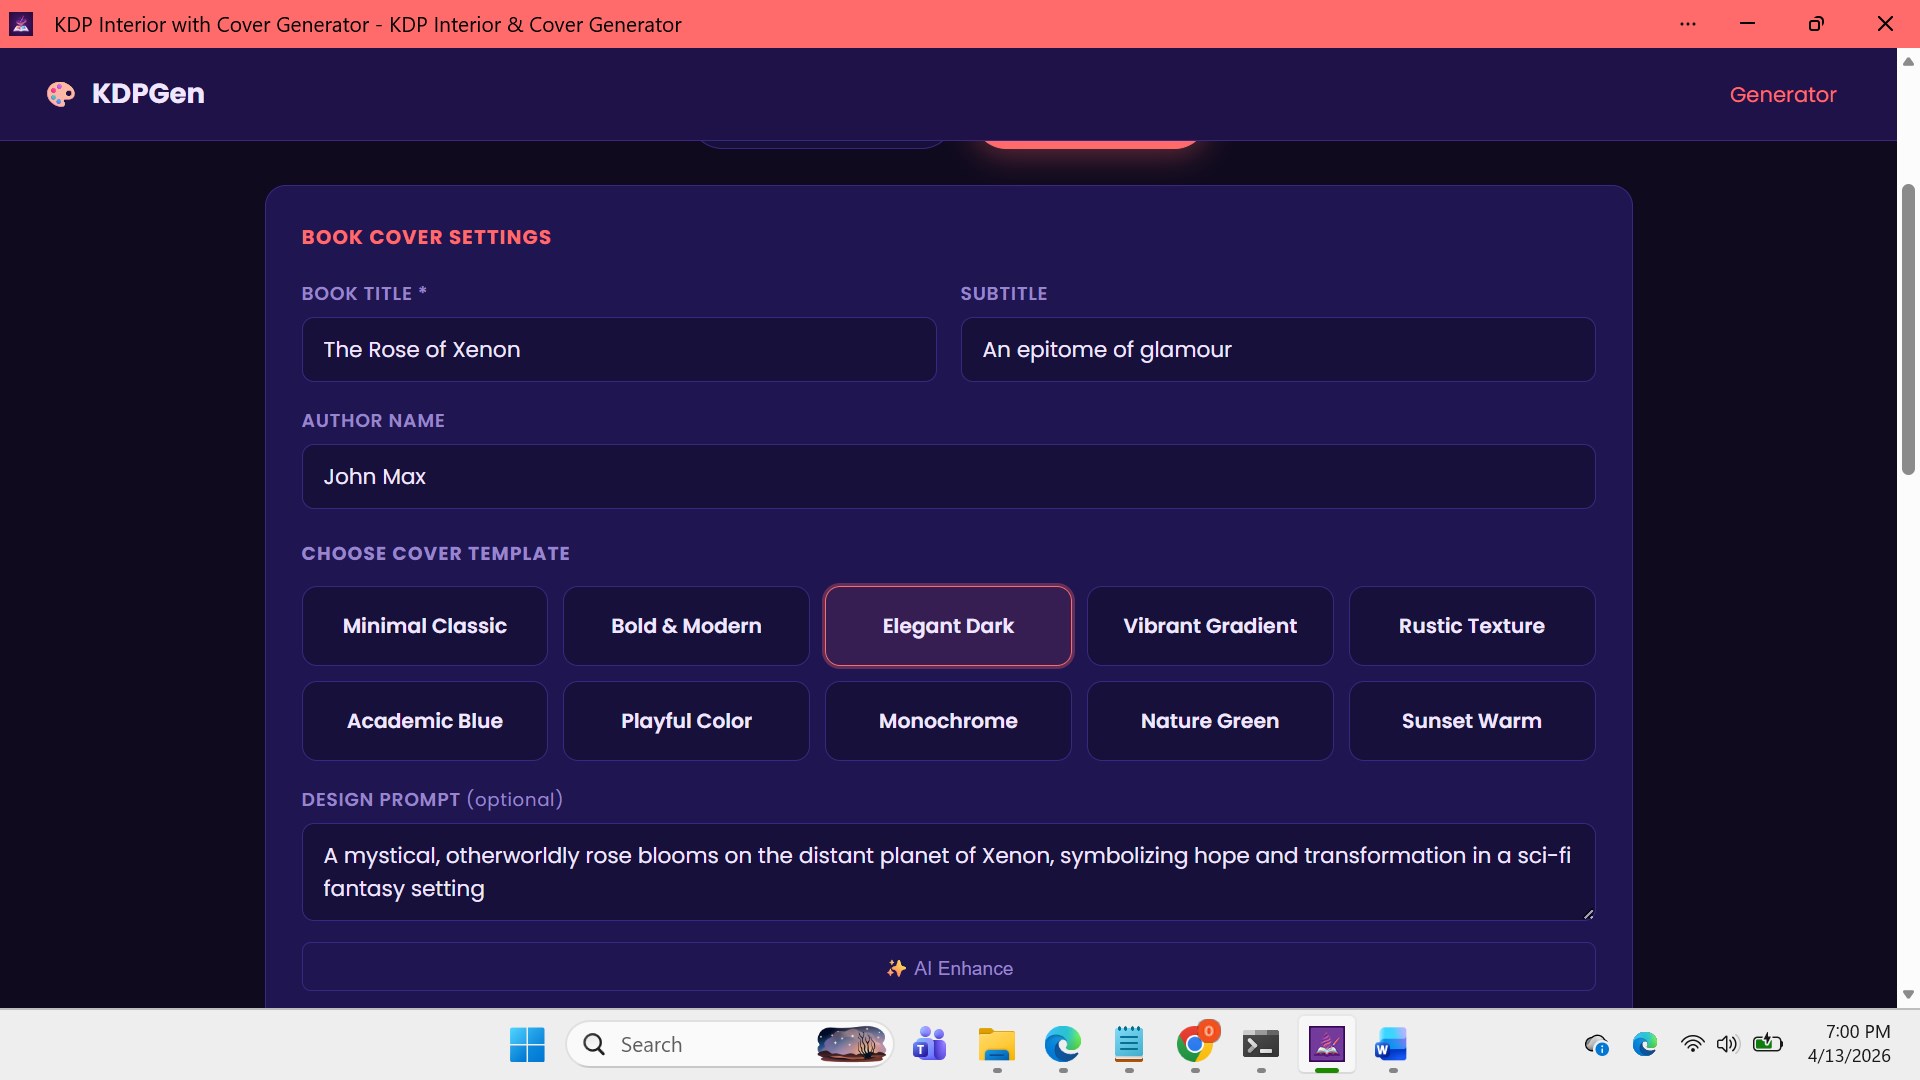Click the battery status tray icon
1920x1080 pixels.
pos(1768,1043)
